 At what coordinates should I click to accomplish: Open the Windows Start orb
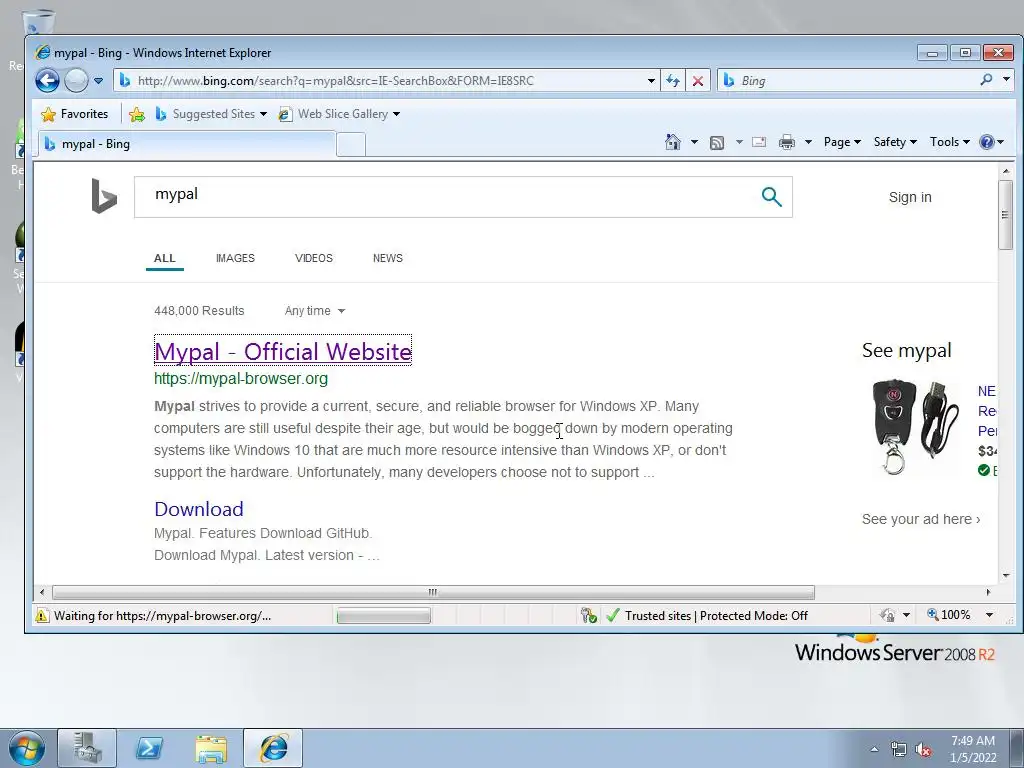(26, 749)
